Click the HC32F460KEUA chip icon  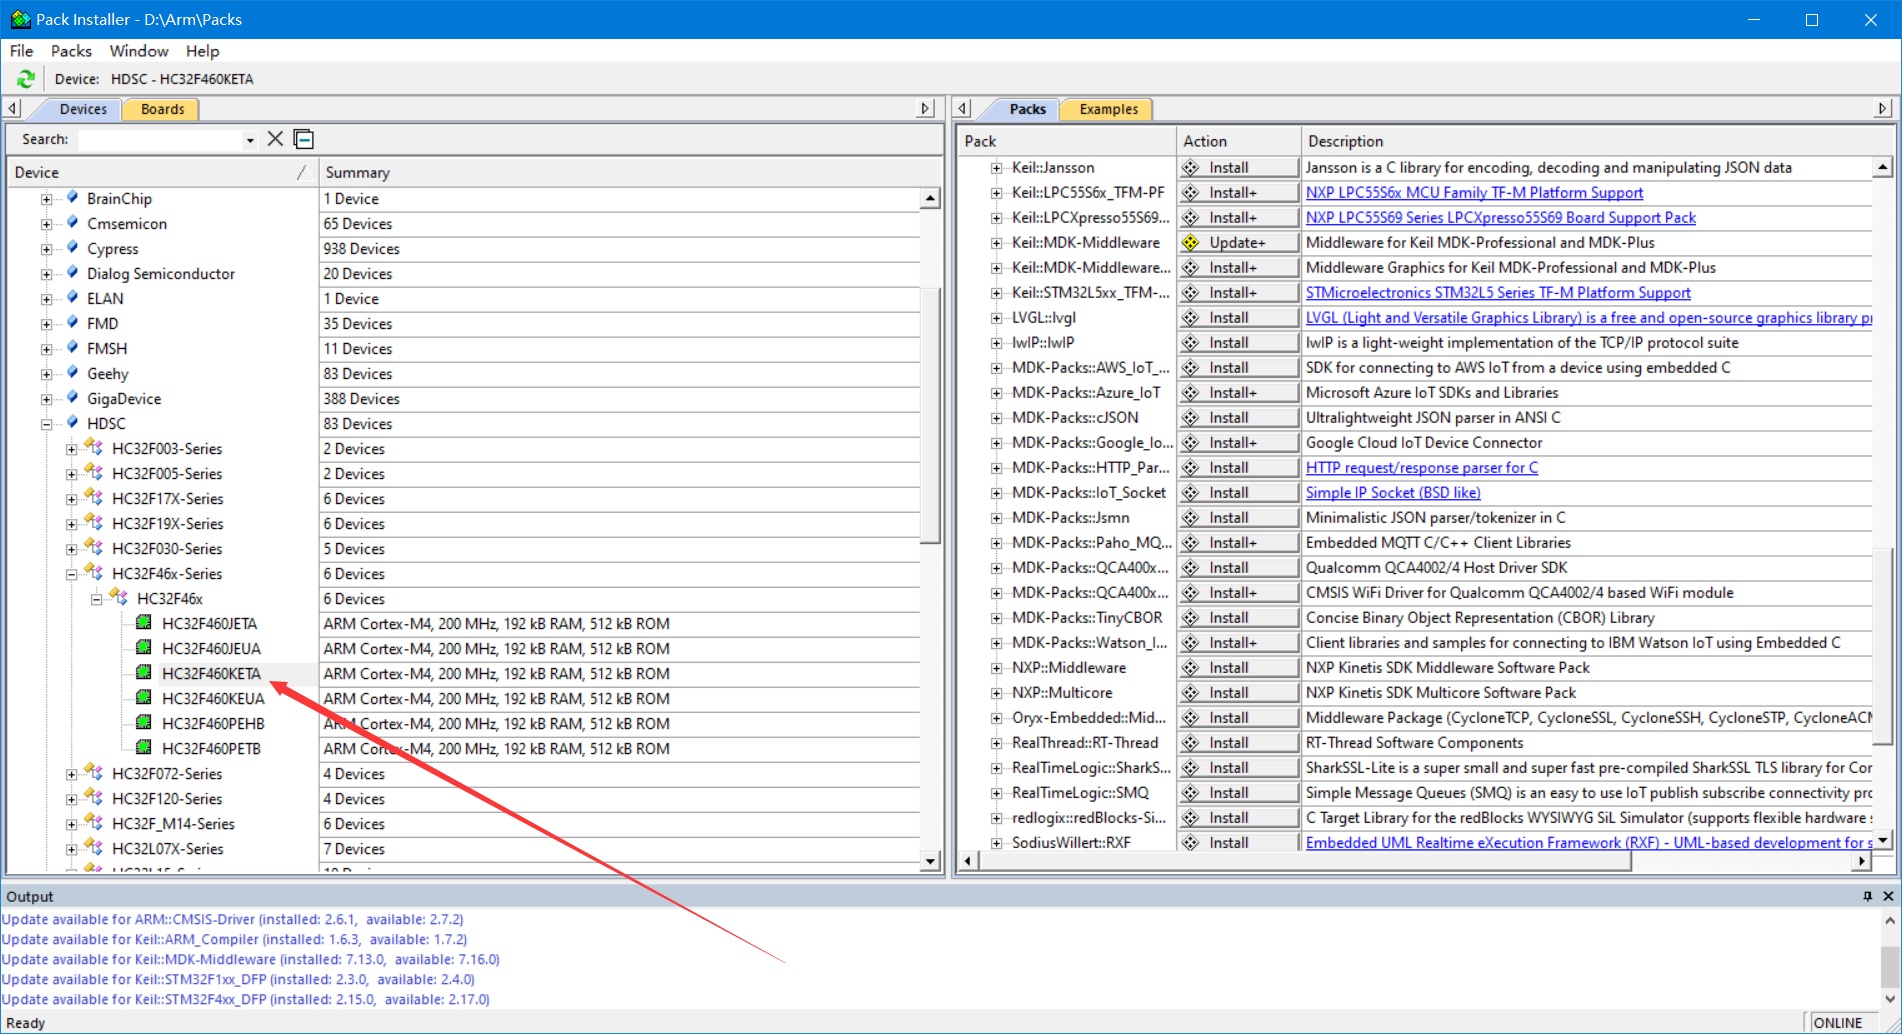tap(144, 698)
